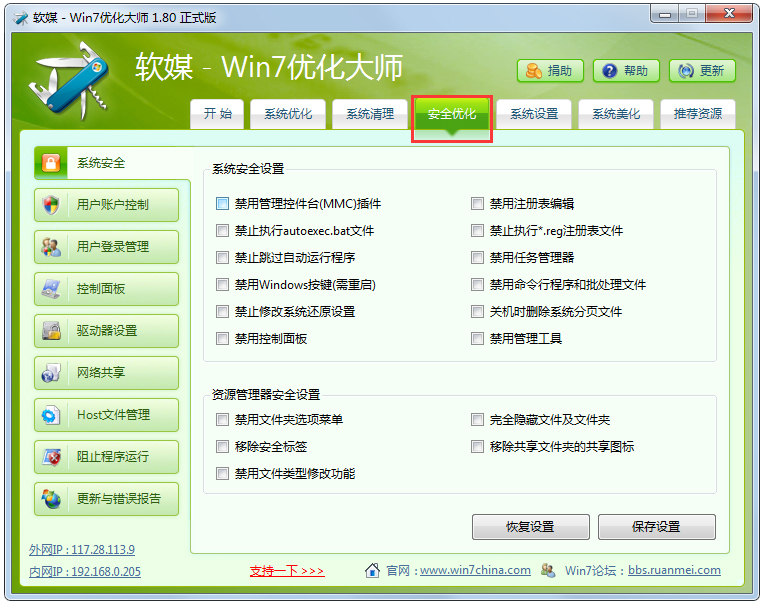Click the 系统安全 orange lock icon

51,163
